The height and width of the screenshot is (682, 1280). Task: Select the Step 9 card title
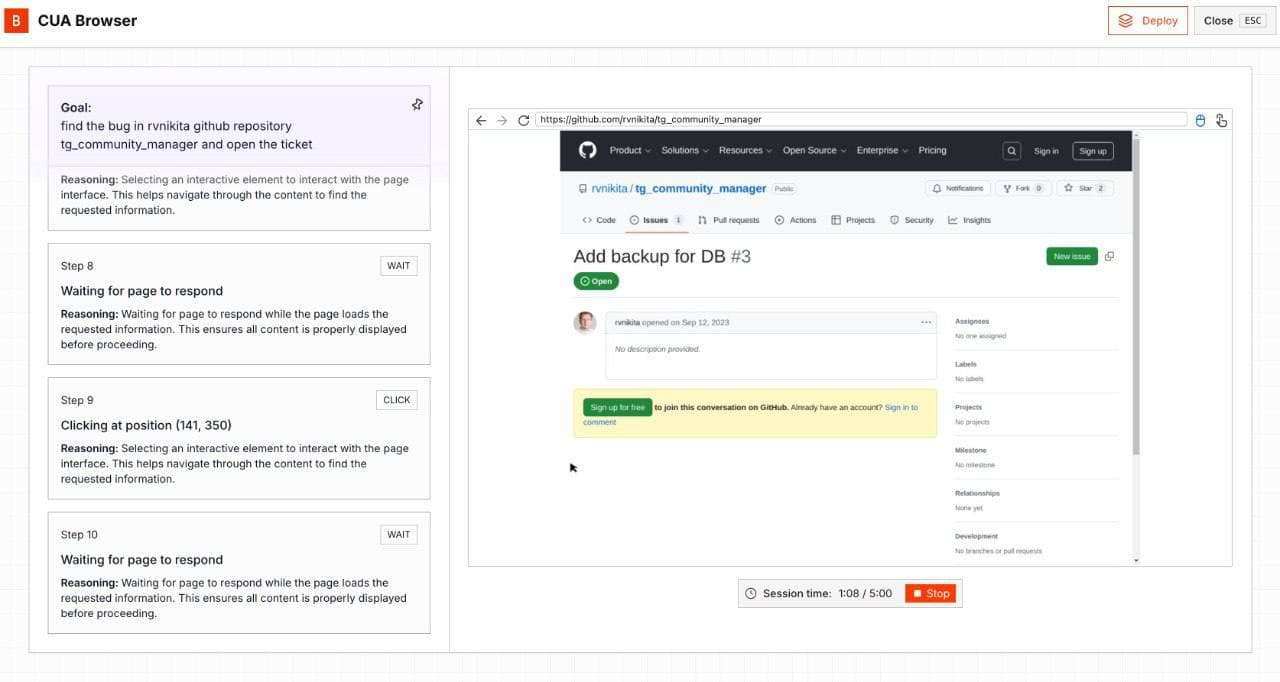pyautogui.click(x=146, y=425)
